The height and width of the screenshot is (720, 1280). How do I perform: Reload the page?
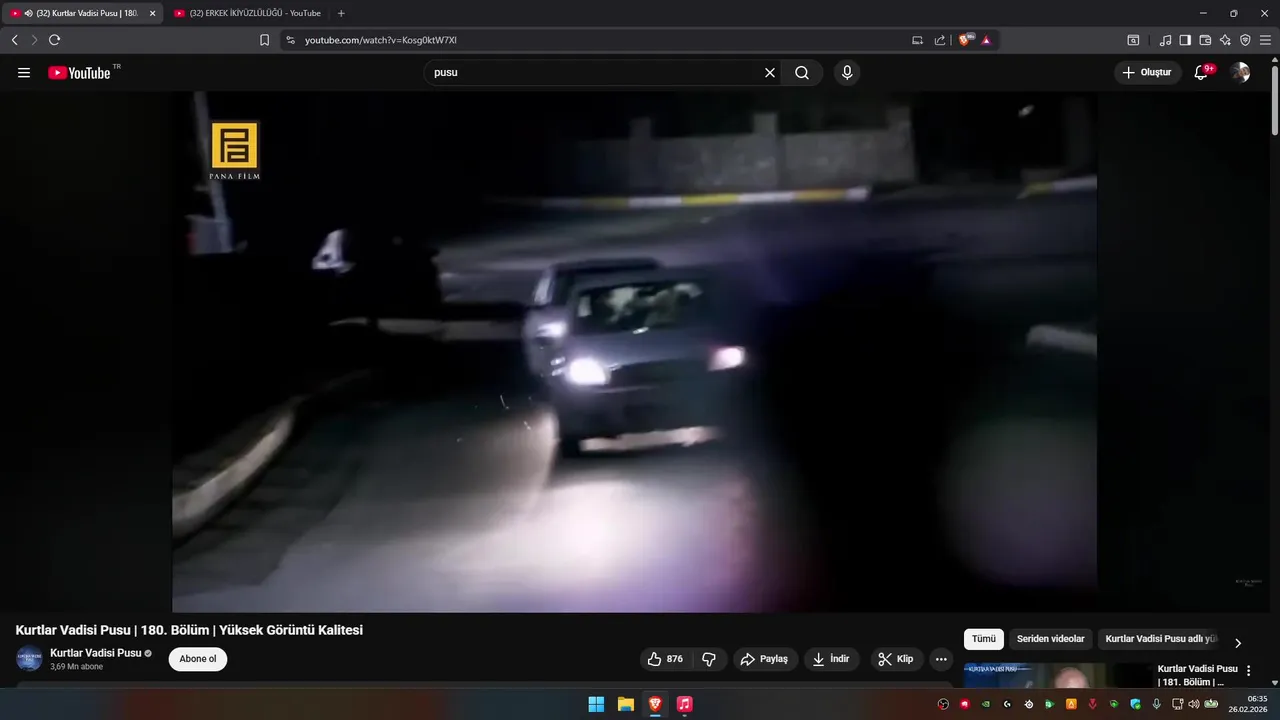[54, 40]
